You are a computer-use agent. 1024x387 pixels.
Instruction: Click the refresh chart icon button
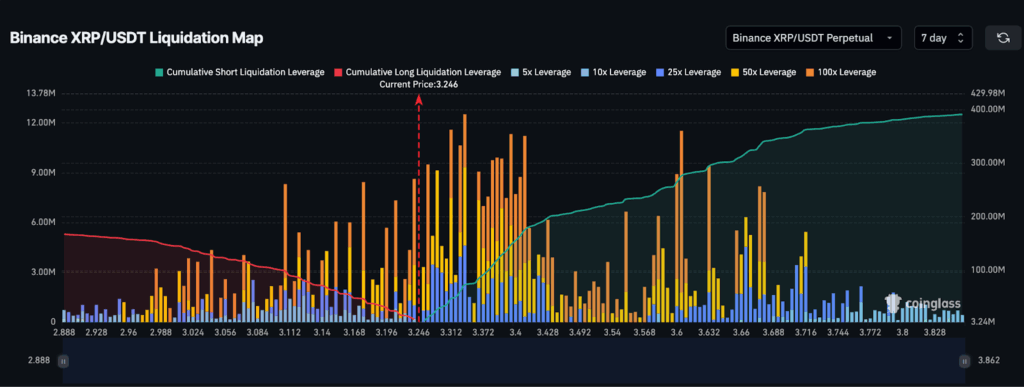tap(1002, 38)
